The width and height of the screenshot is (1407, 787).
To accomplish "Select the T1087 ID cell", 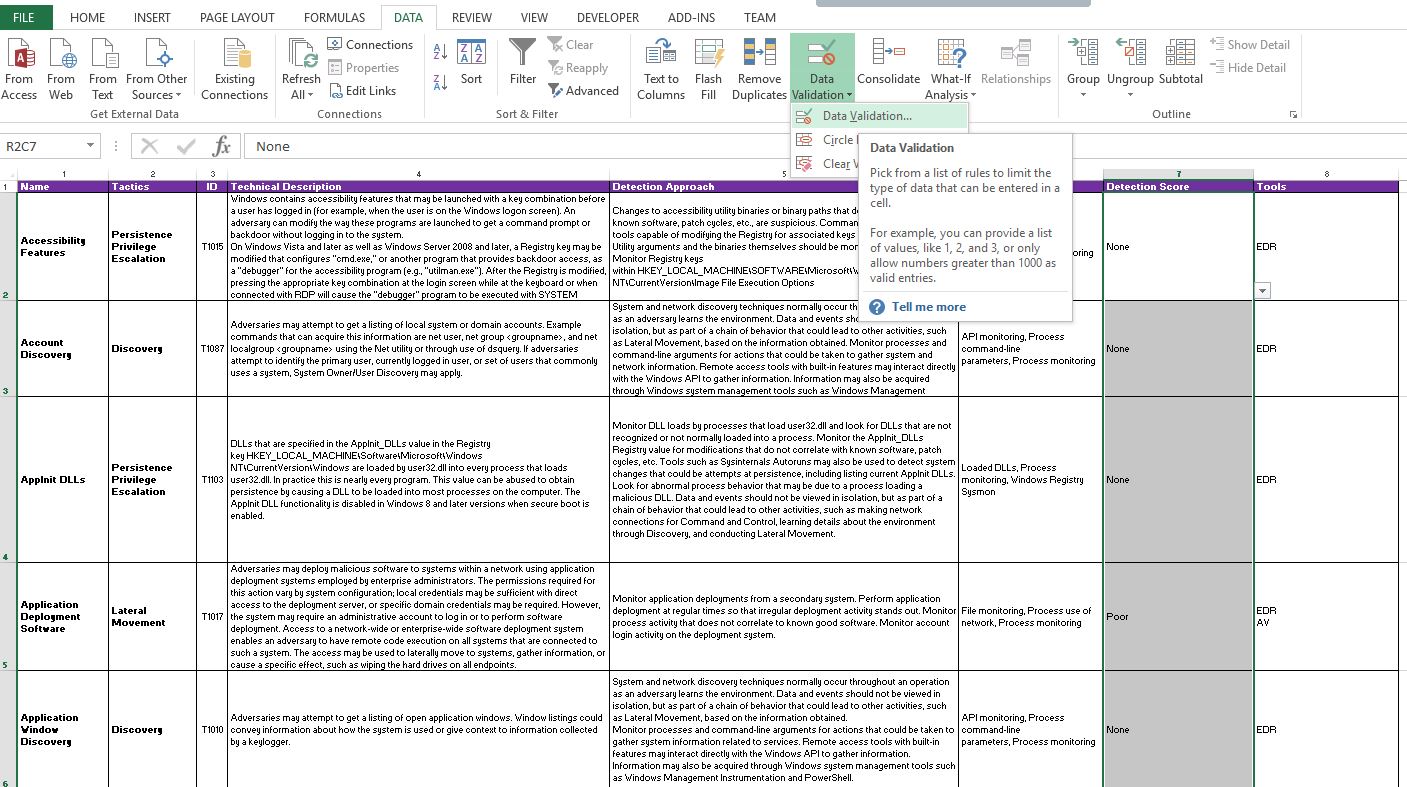I will (x=212, y=349).
